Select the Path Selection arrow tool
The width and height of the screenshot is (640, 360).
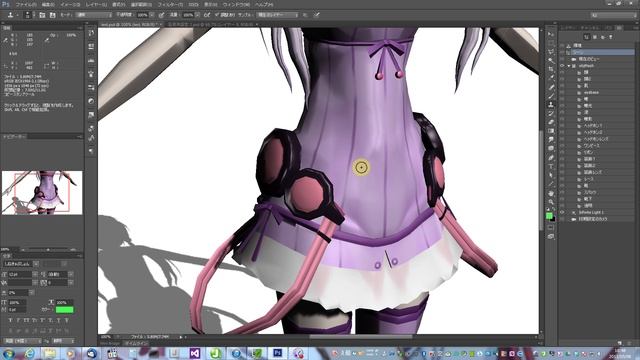point(551,175)
